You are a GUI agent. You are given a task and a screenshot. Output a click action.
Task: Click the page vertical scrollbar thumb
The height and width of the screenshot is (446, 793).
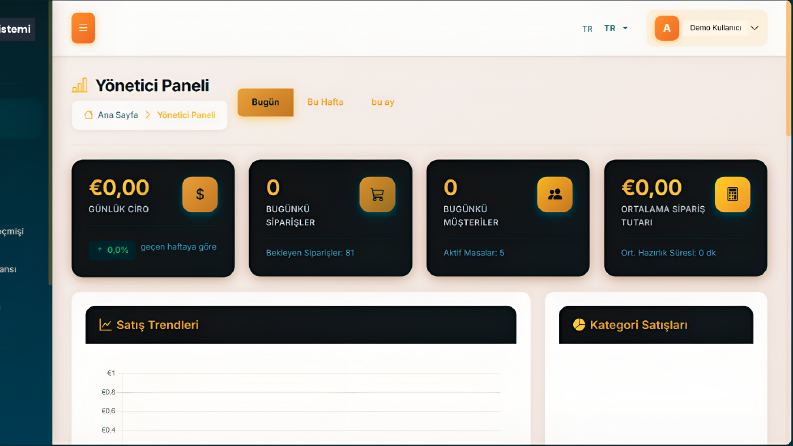coord(789,68)
